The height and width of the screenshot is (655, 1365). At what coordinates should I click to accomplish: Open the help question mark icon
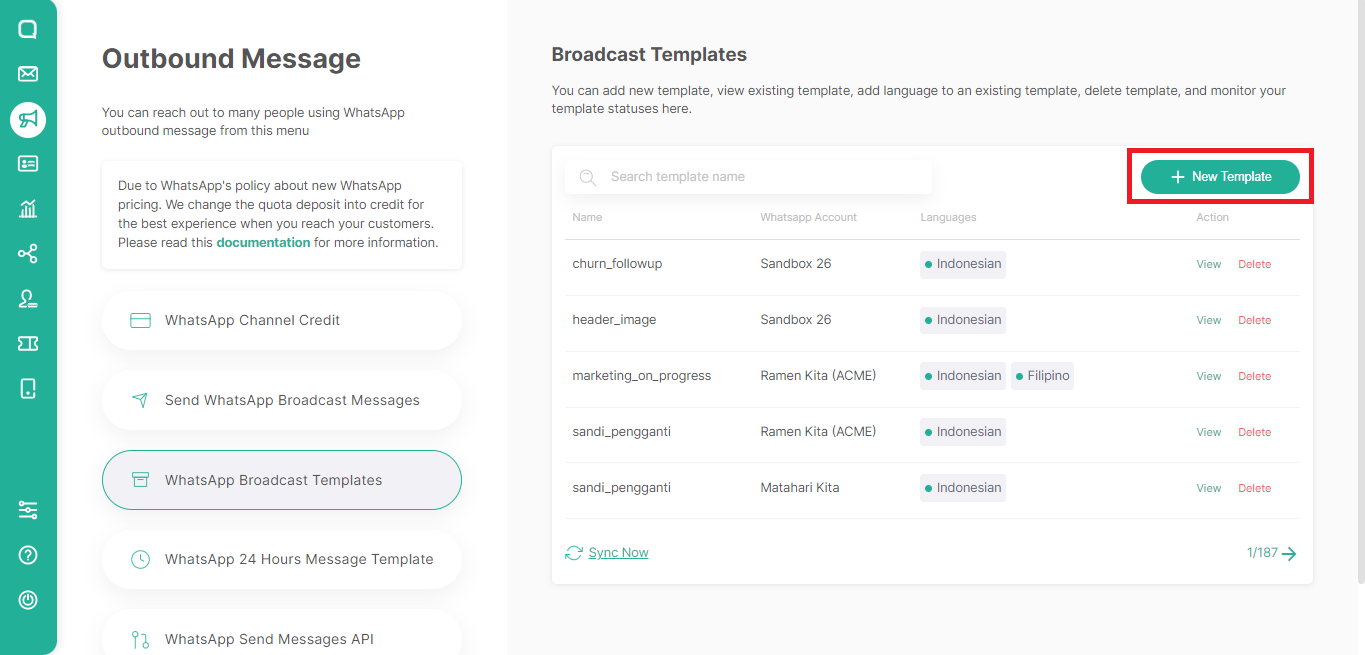point(27,554)
